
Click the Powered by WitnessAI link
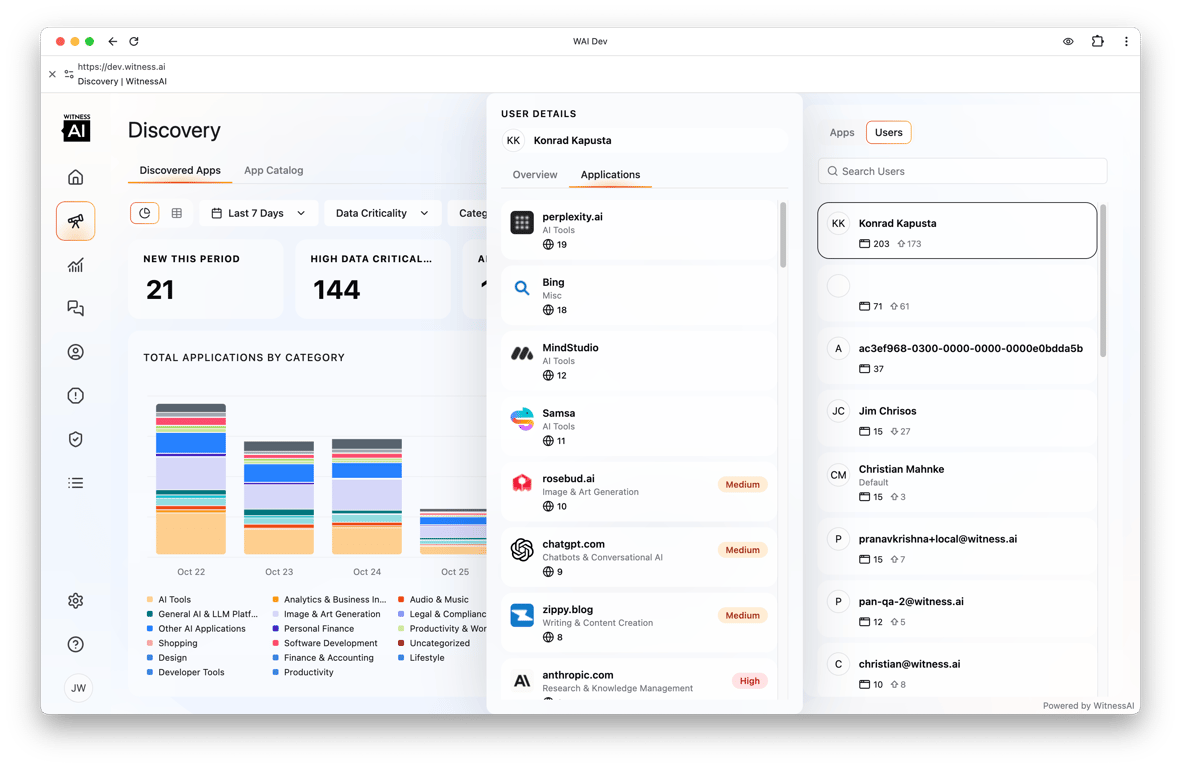[1088, 706]
